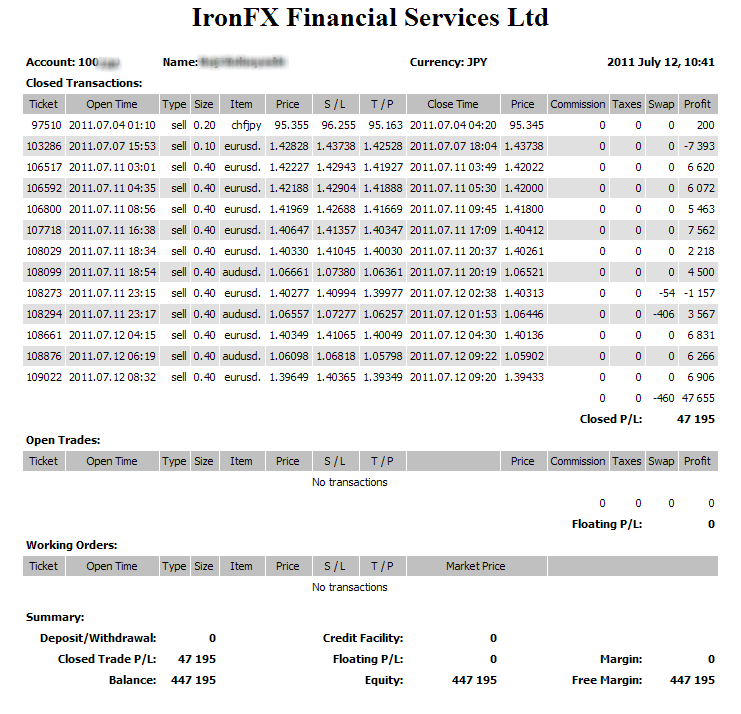Click the Summary heading

55,617
